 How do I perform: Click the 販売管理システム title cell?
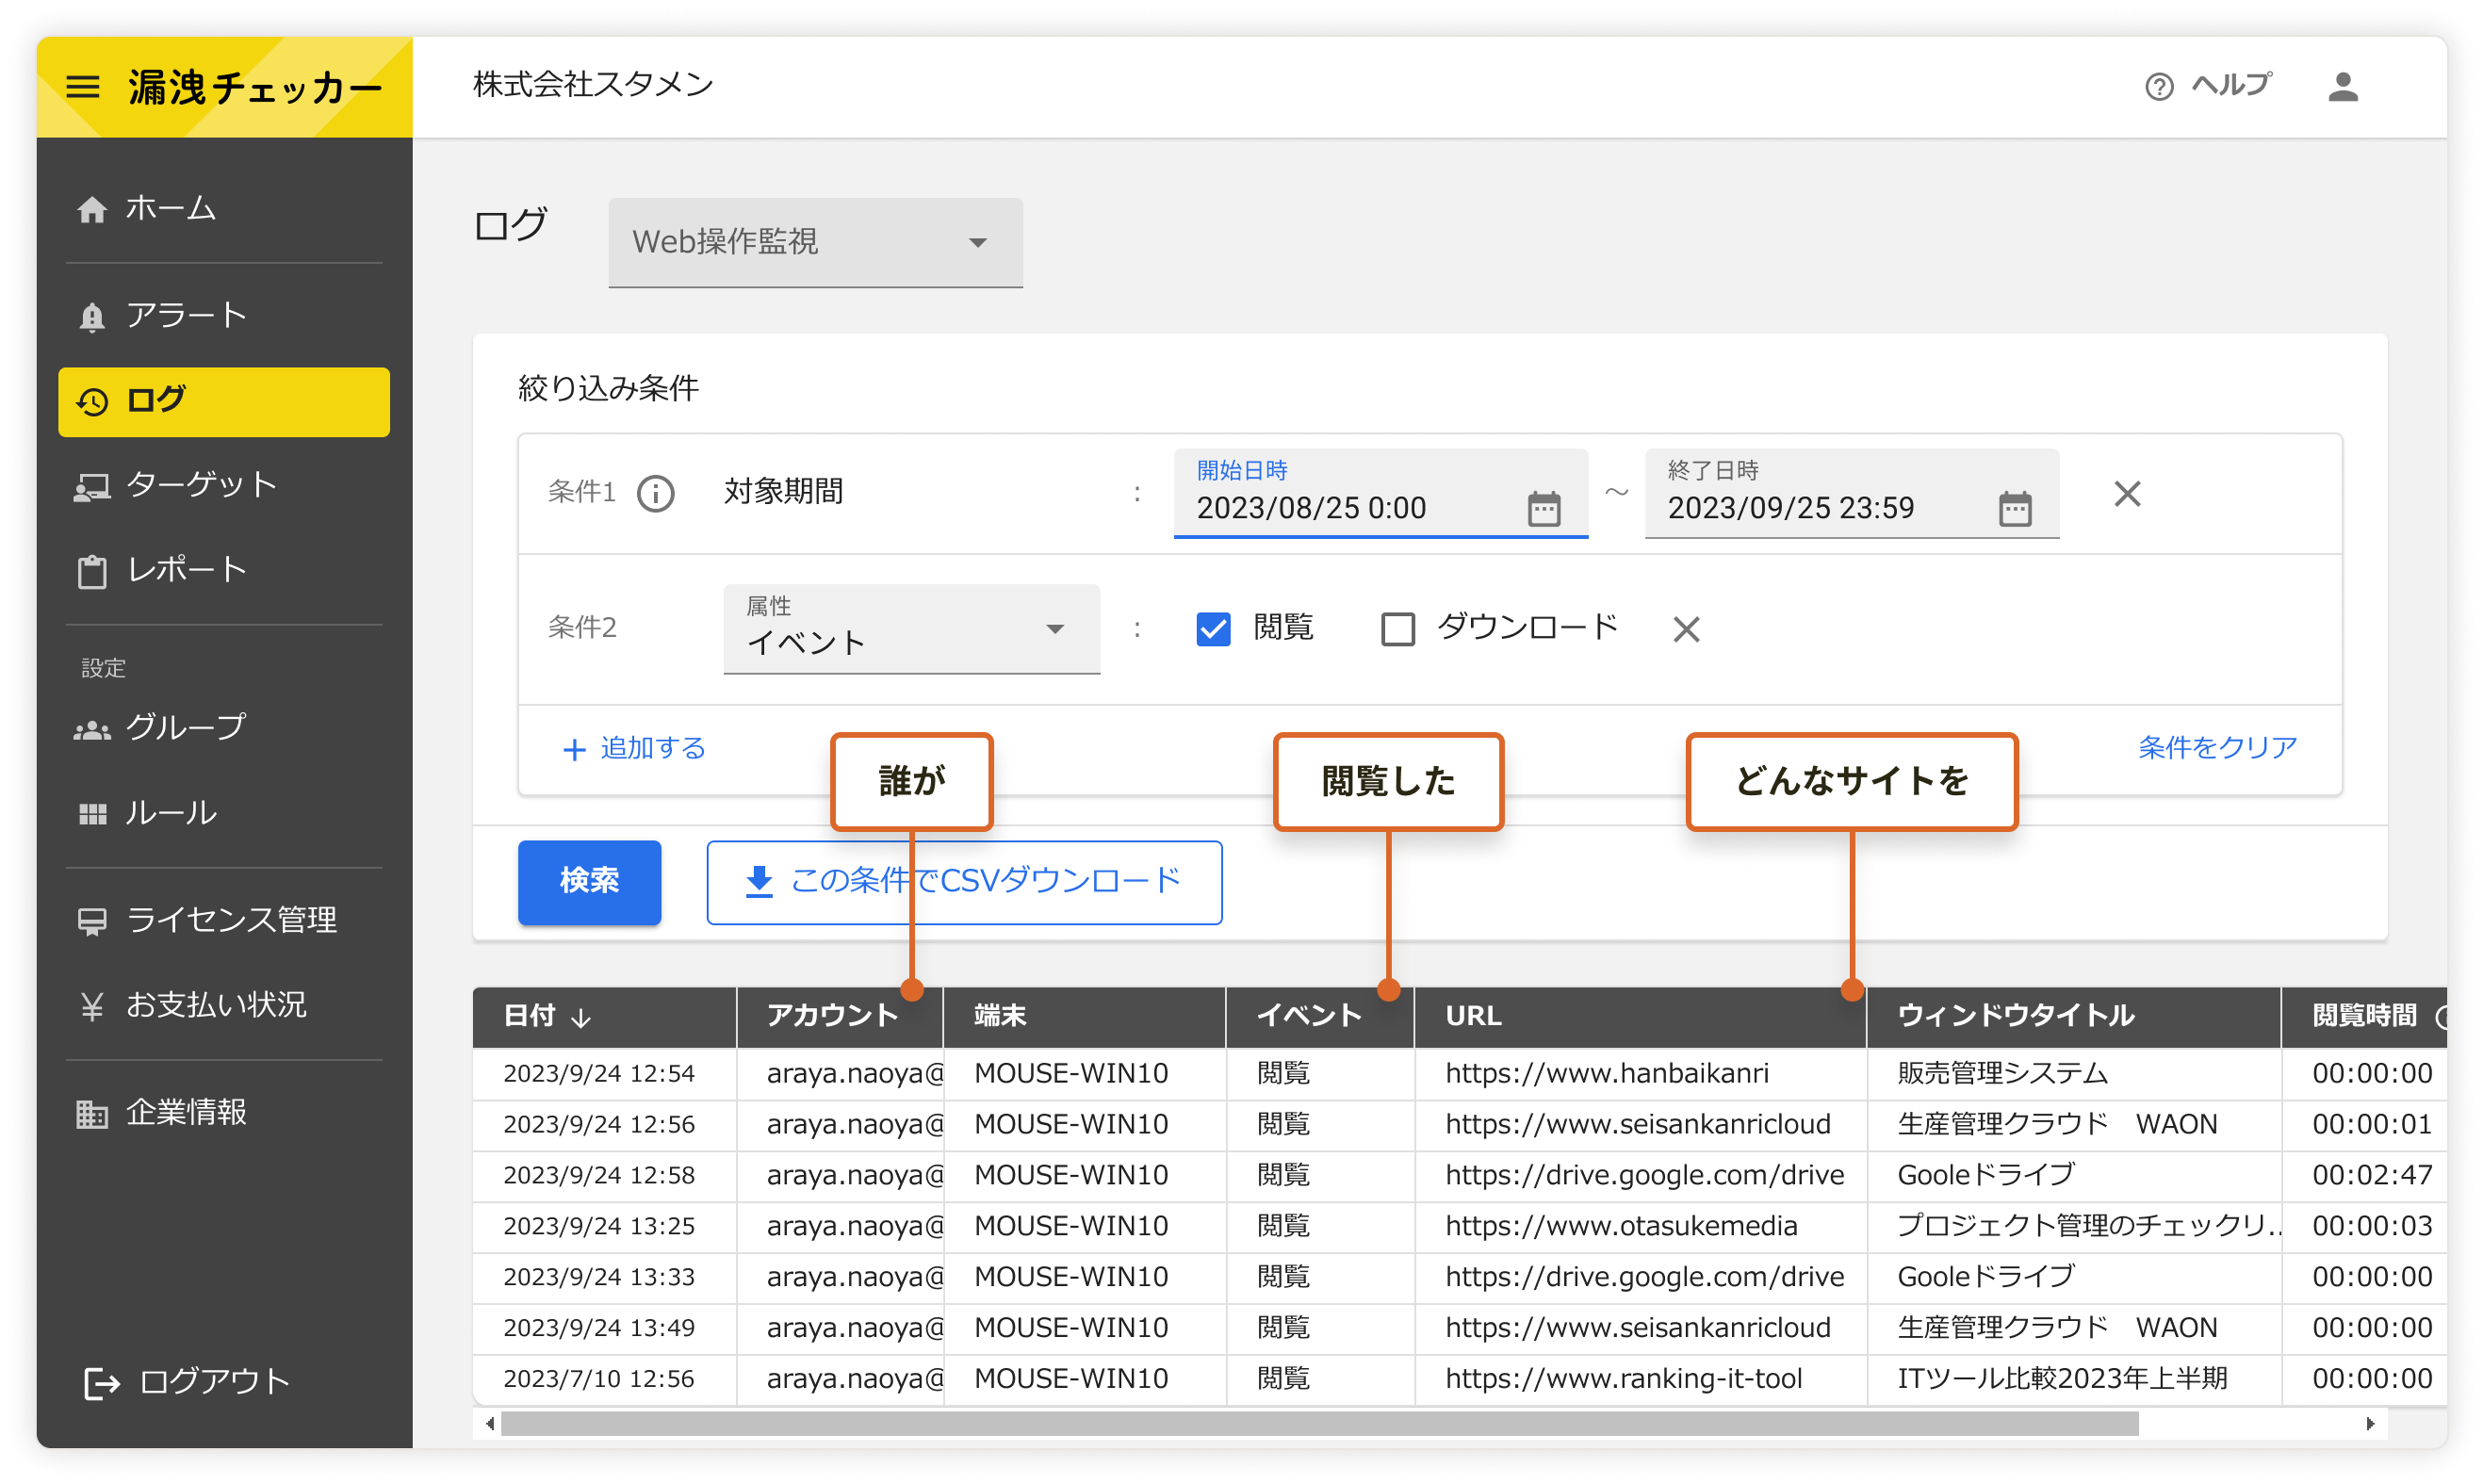coord(2073,1074)
